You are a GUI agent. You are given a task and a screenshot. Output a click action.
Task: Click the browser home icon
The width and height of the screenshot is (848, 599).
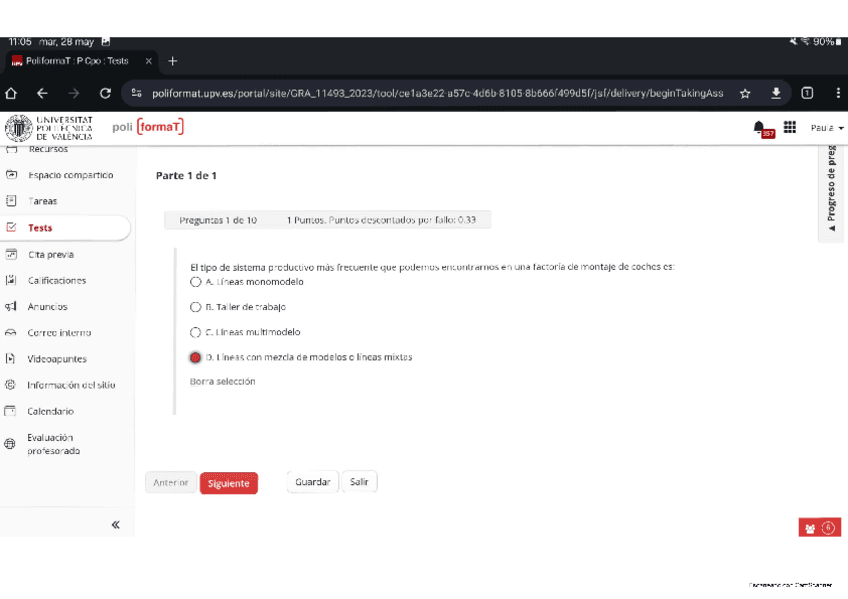tap(12, 93)
